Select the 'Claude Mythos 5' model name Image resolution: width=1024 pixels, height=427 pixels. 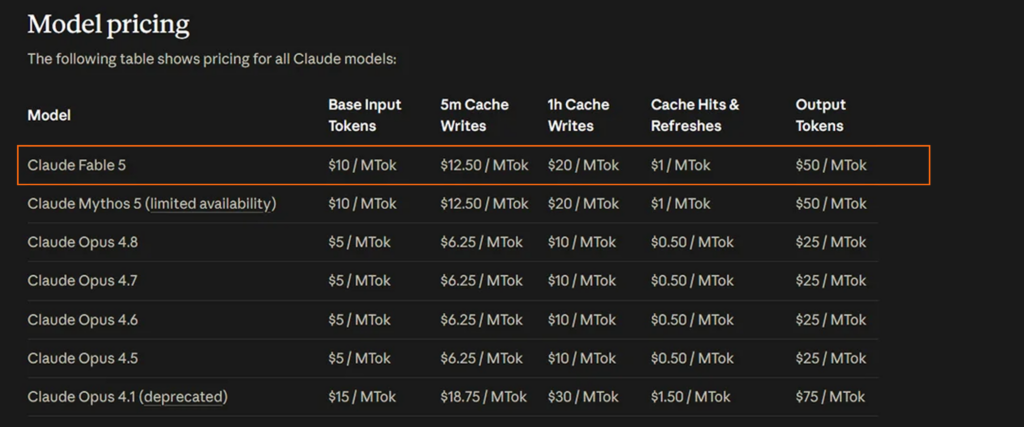coord(84,204)
